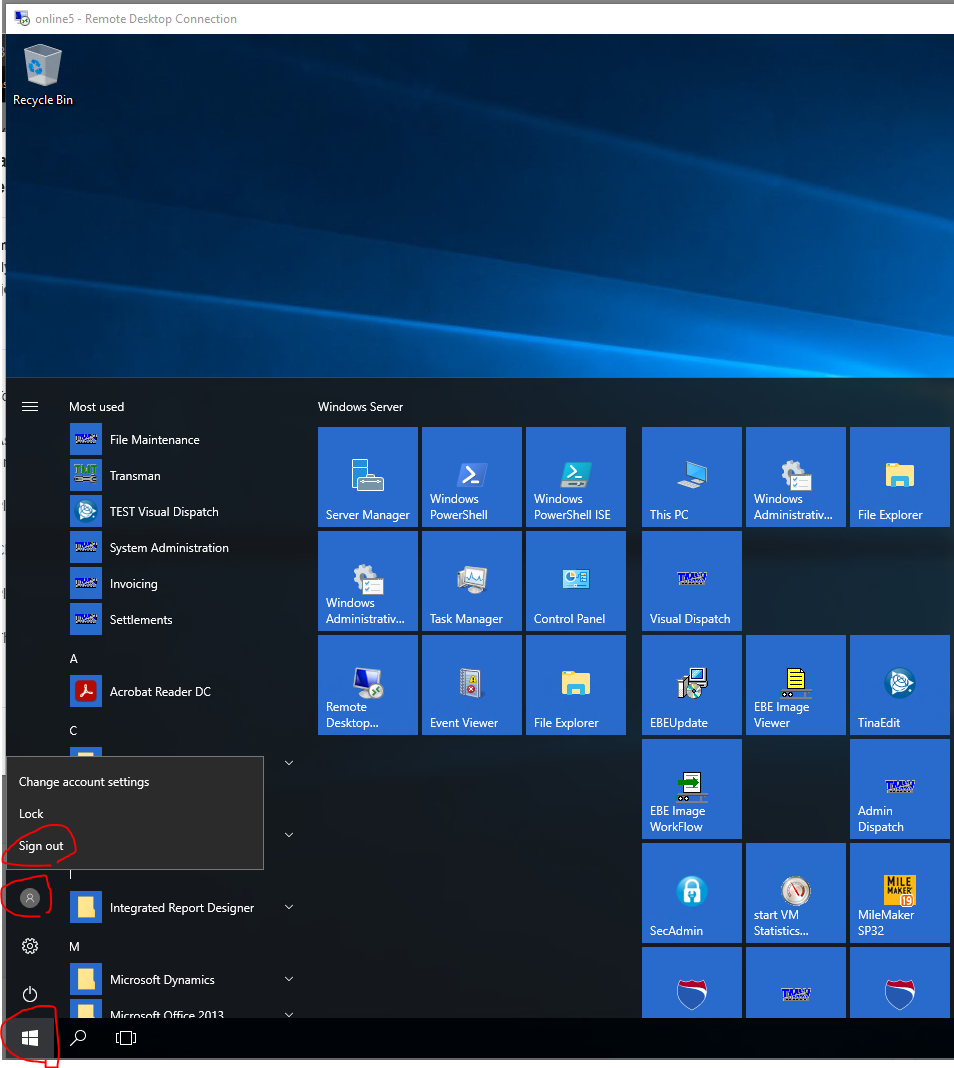The width and height of the screenshot is (954, 1068).
Task: Expand the folder chevron under letter C
Action: [x=289, y=763]
